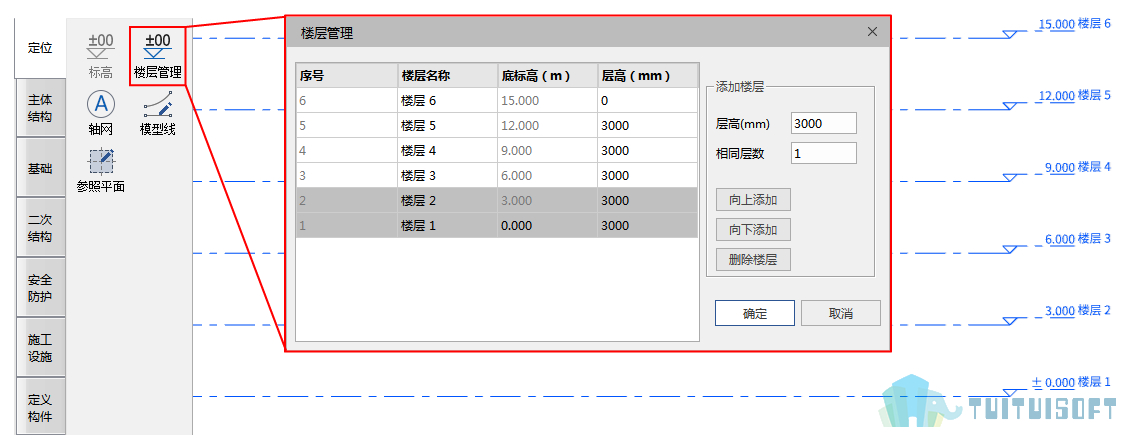Click the 3000 height cell of 楼层 1
This screenshot has width=1123, height=445.
[x=647, y=226]
